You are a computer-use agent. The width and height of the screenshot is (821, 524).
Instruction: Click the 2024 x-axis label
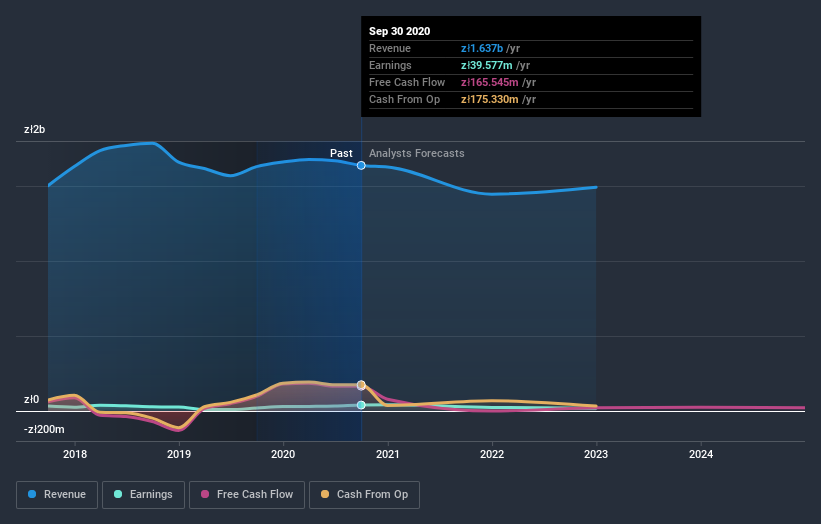701,454
